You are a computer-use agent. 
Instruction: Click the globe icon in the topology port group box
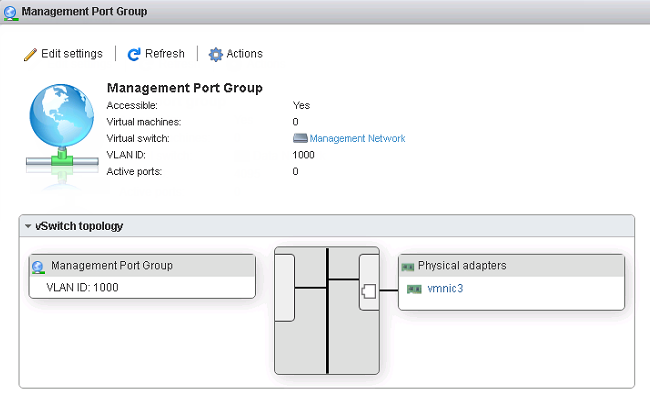tap(39, 267)
